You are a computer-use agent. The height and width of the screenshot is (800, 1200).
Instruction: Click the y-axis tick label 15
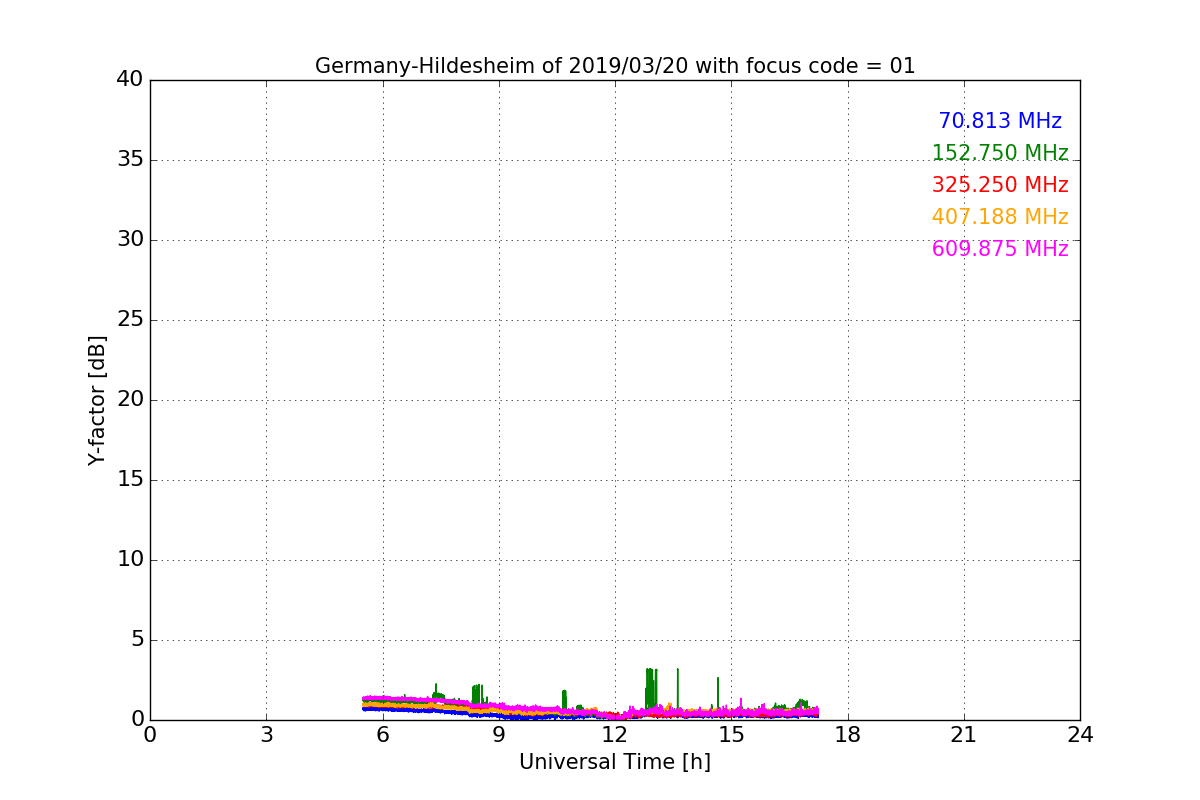point(130,479)
